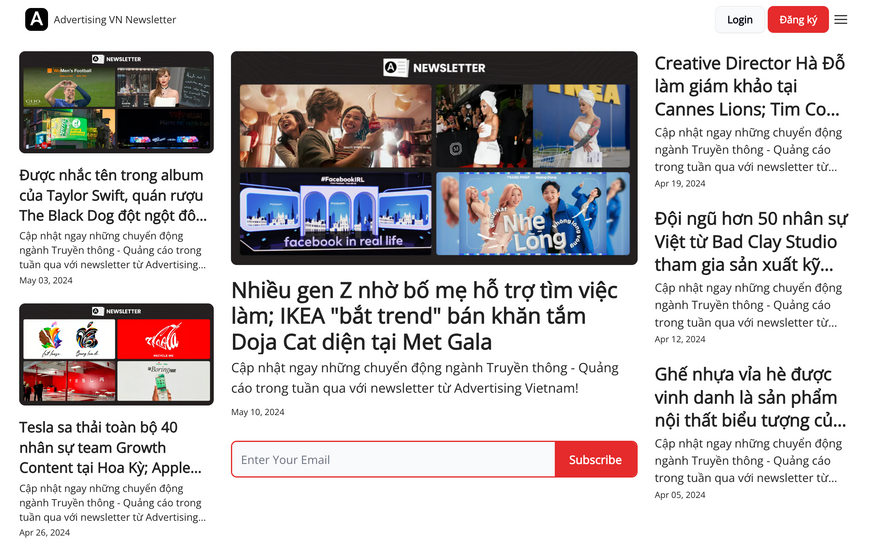Open the Tesla sa thải headline

click(x=111, y=447)
